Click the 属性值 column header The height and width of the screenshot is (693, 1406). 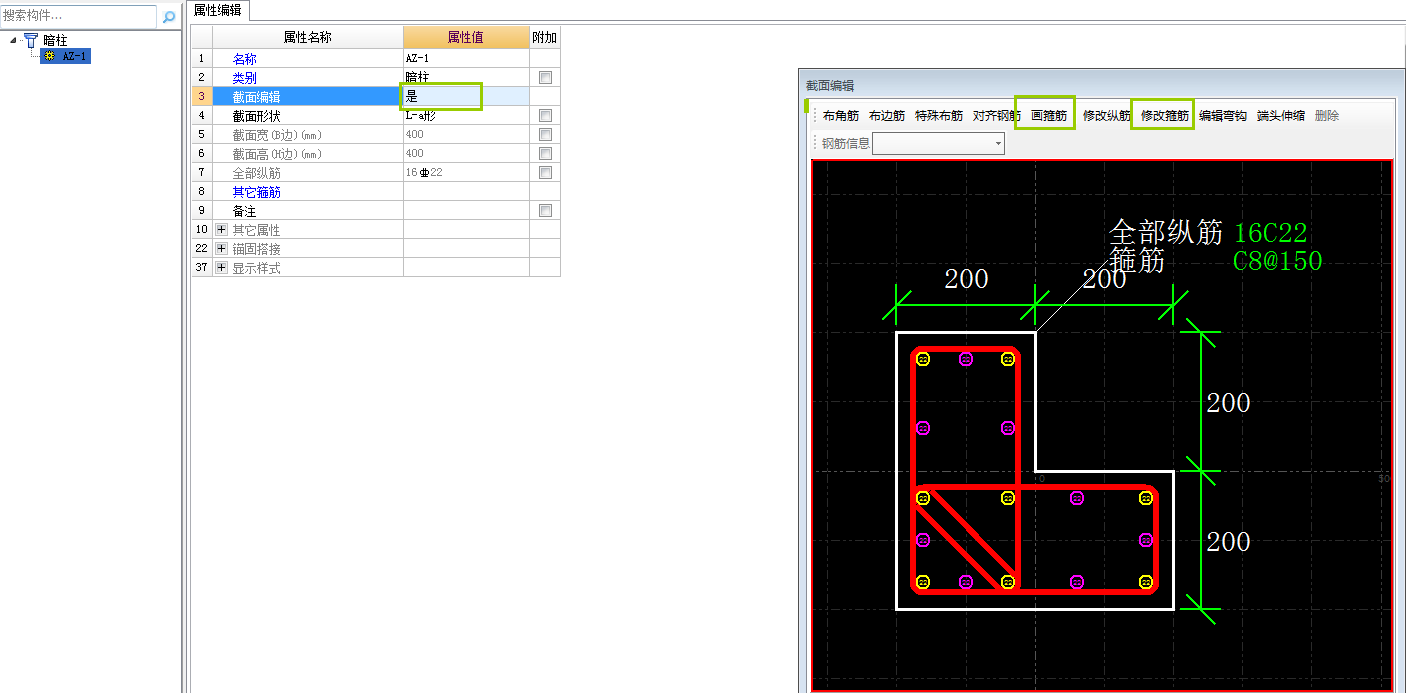click(466, 37)
